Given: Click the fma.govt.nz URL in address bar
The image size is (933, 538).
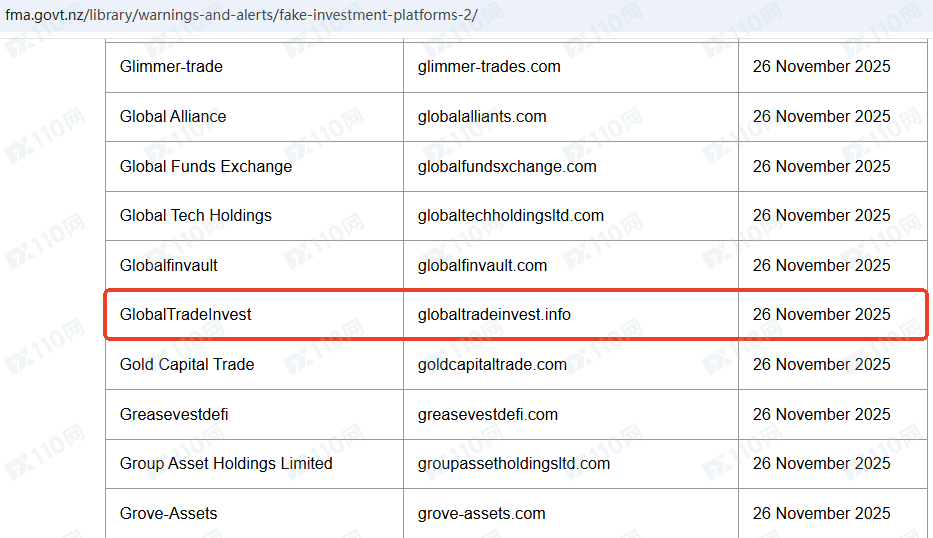Looking at the screenshot, I should coord(241,17).
